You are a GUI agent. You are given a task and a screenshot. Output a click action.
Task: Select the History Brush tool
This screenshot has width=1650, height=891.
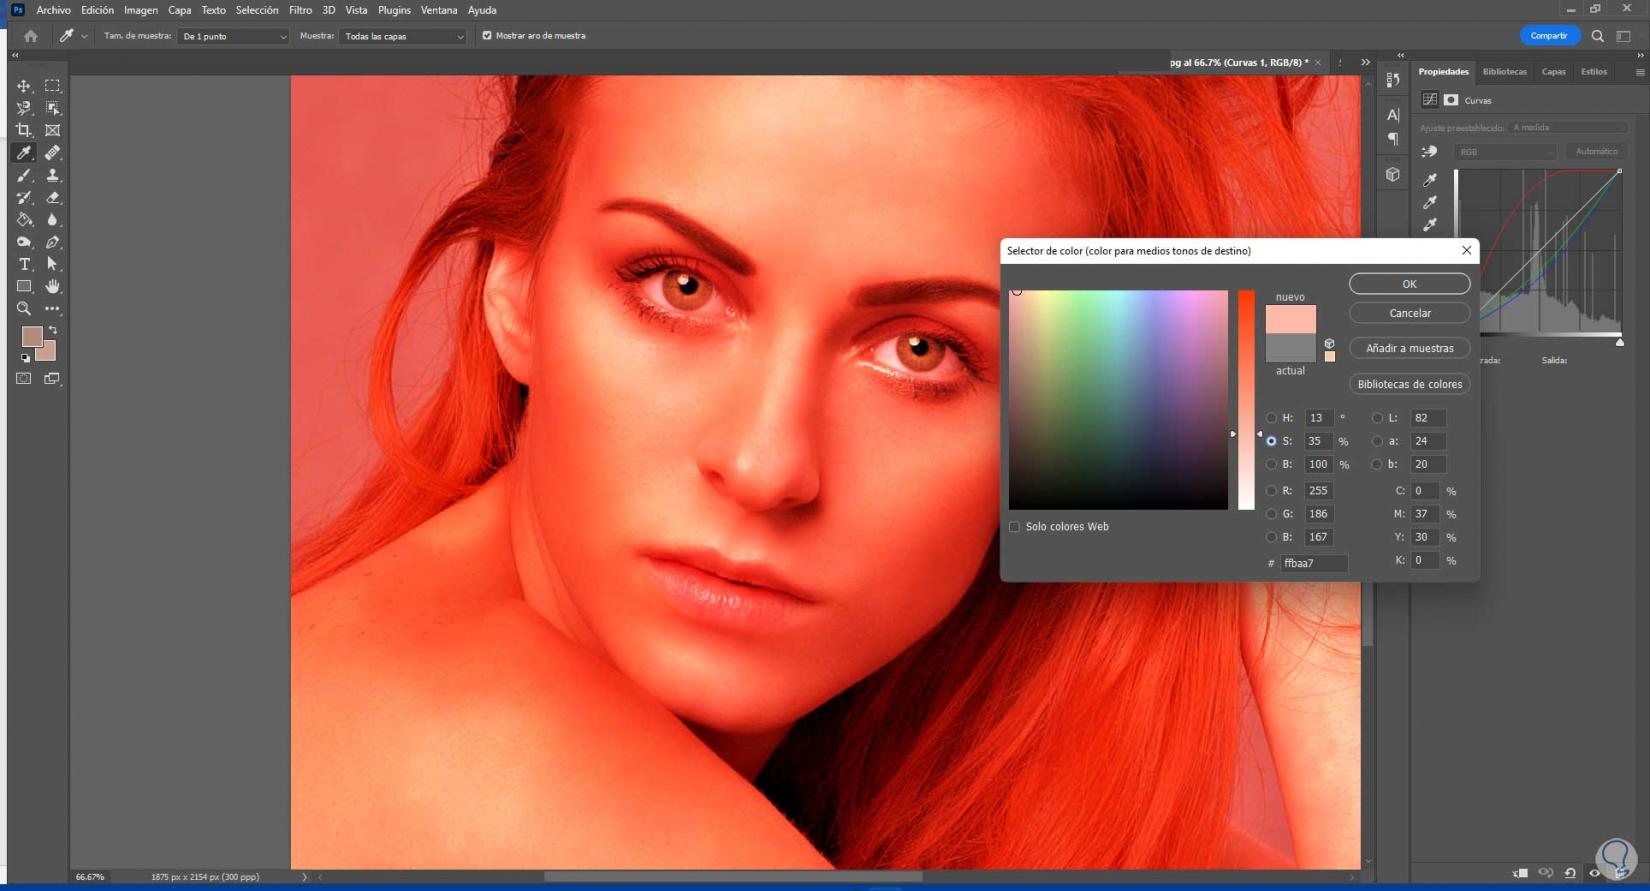pos(24,198)
